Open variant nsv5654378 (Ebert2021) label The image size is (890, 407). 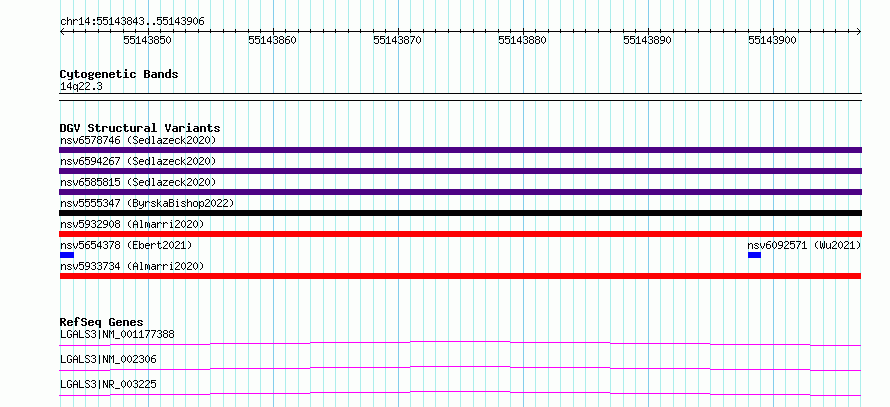point(126,245)
